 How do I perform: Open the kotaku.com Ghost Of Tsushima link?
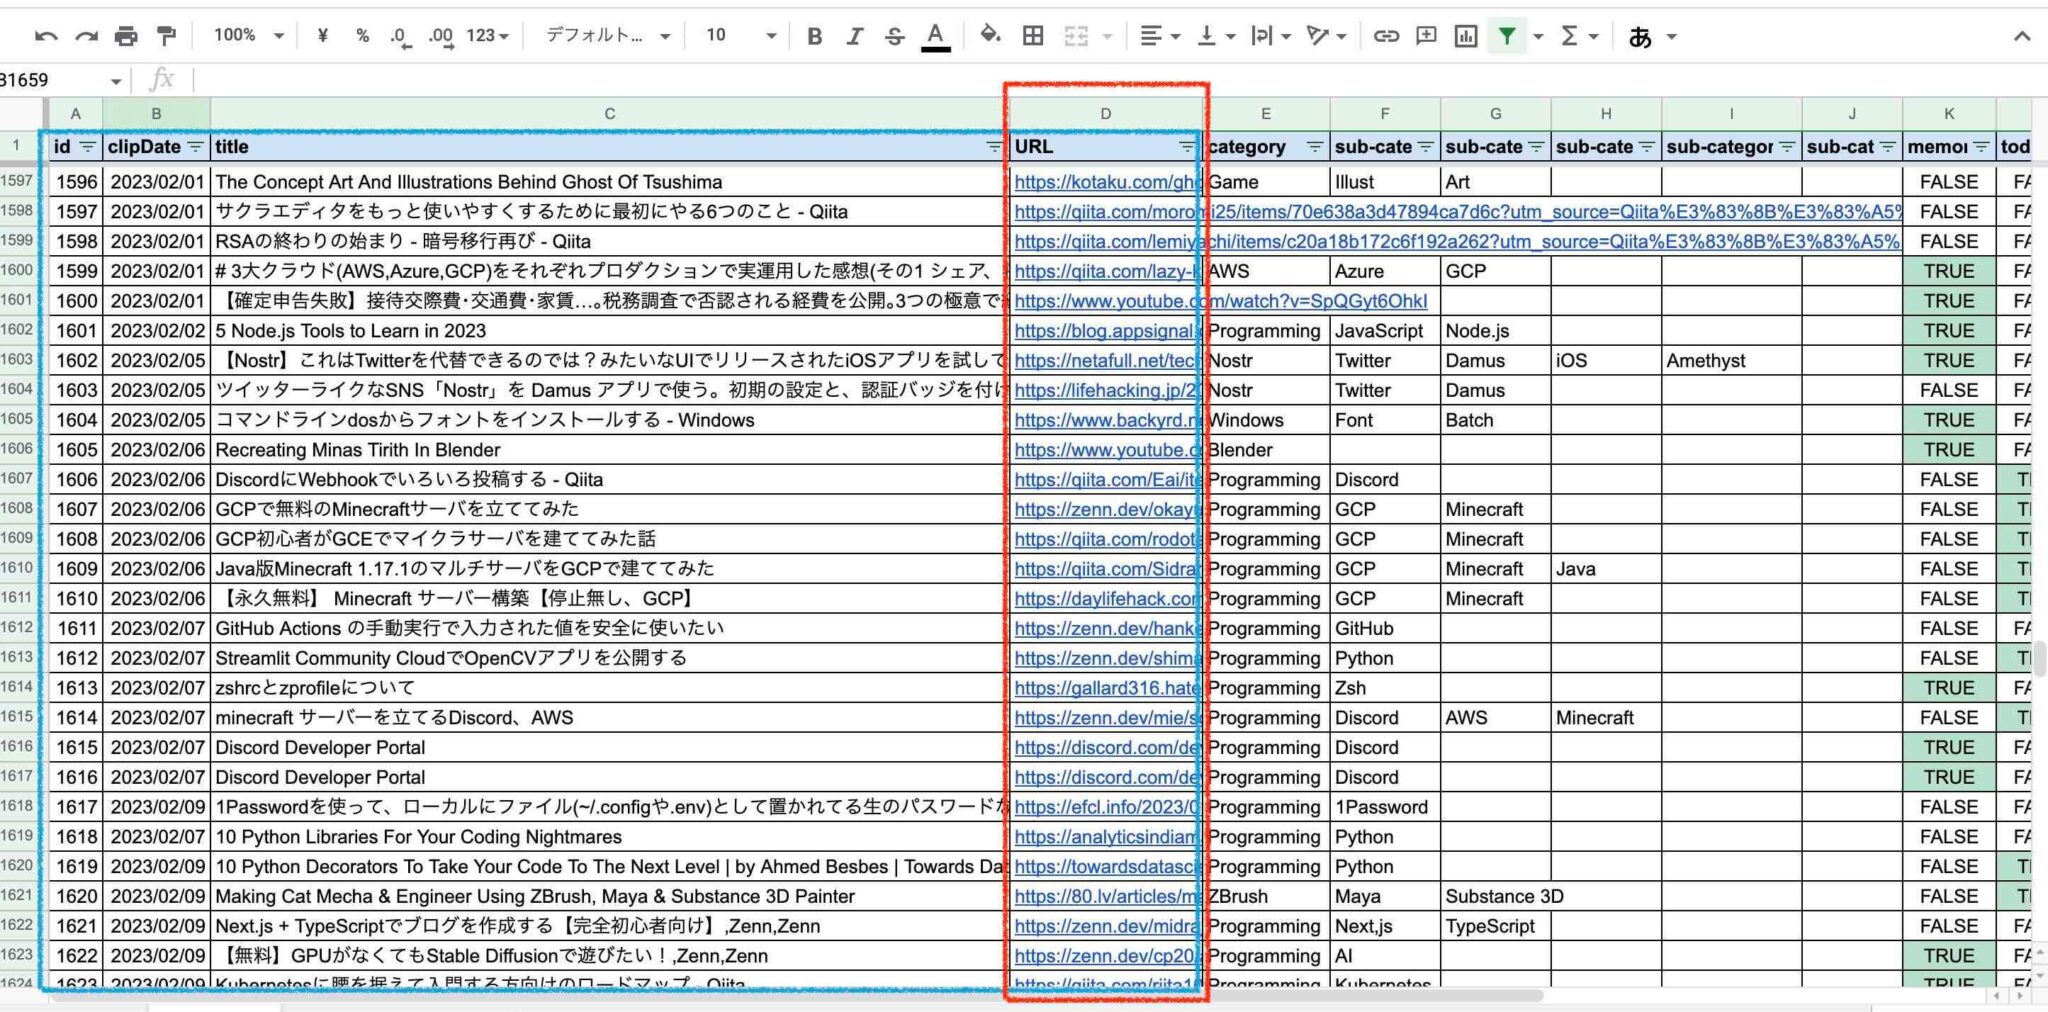click(x=1100, y=182)
